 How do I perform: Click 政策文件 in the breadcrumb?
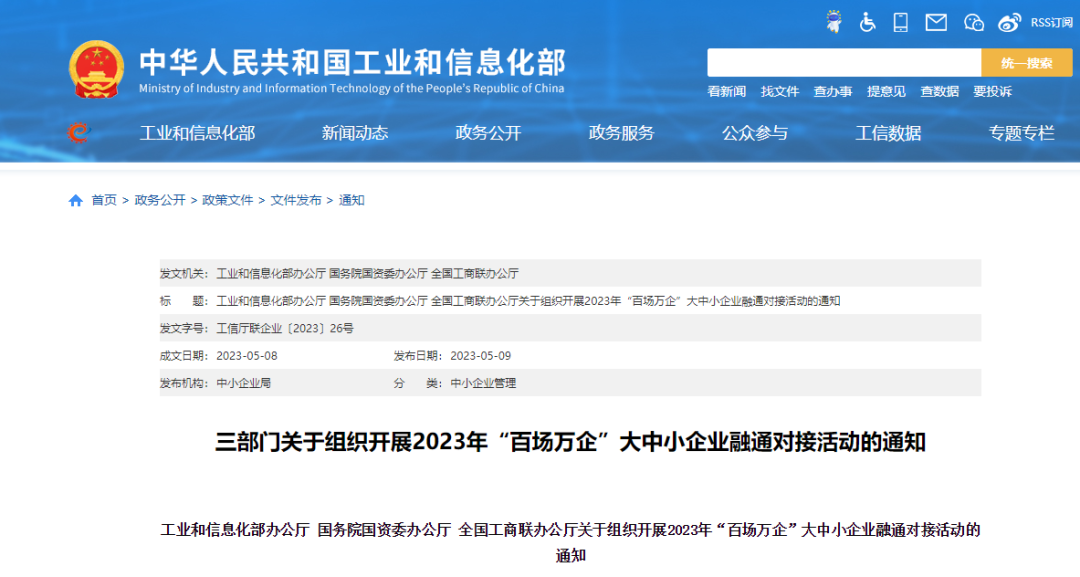228,200
